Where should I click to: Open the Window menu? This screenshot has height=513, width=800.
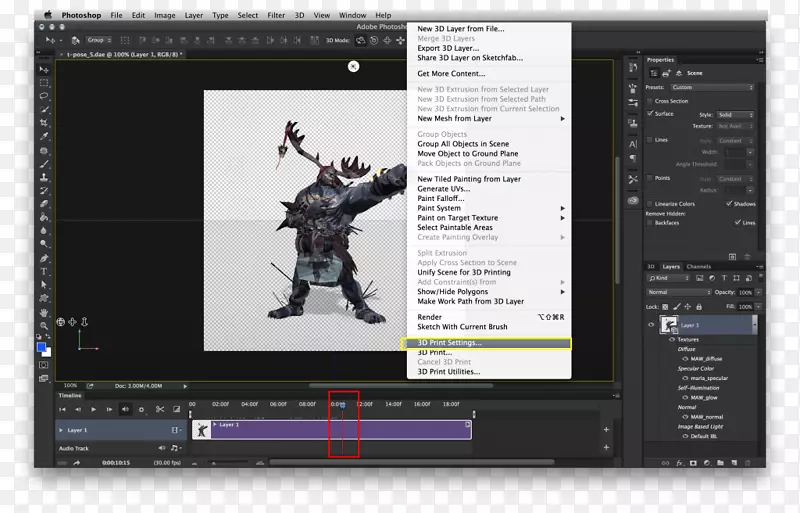(x=353, y=15)
